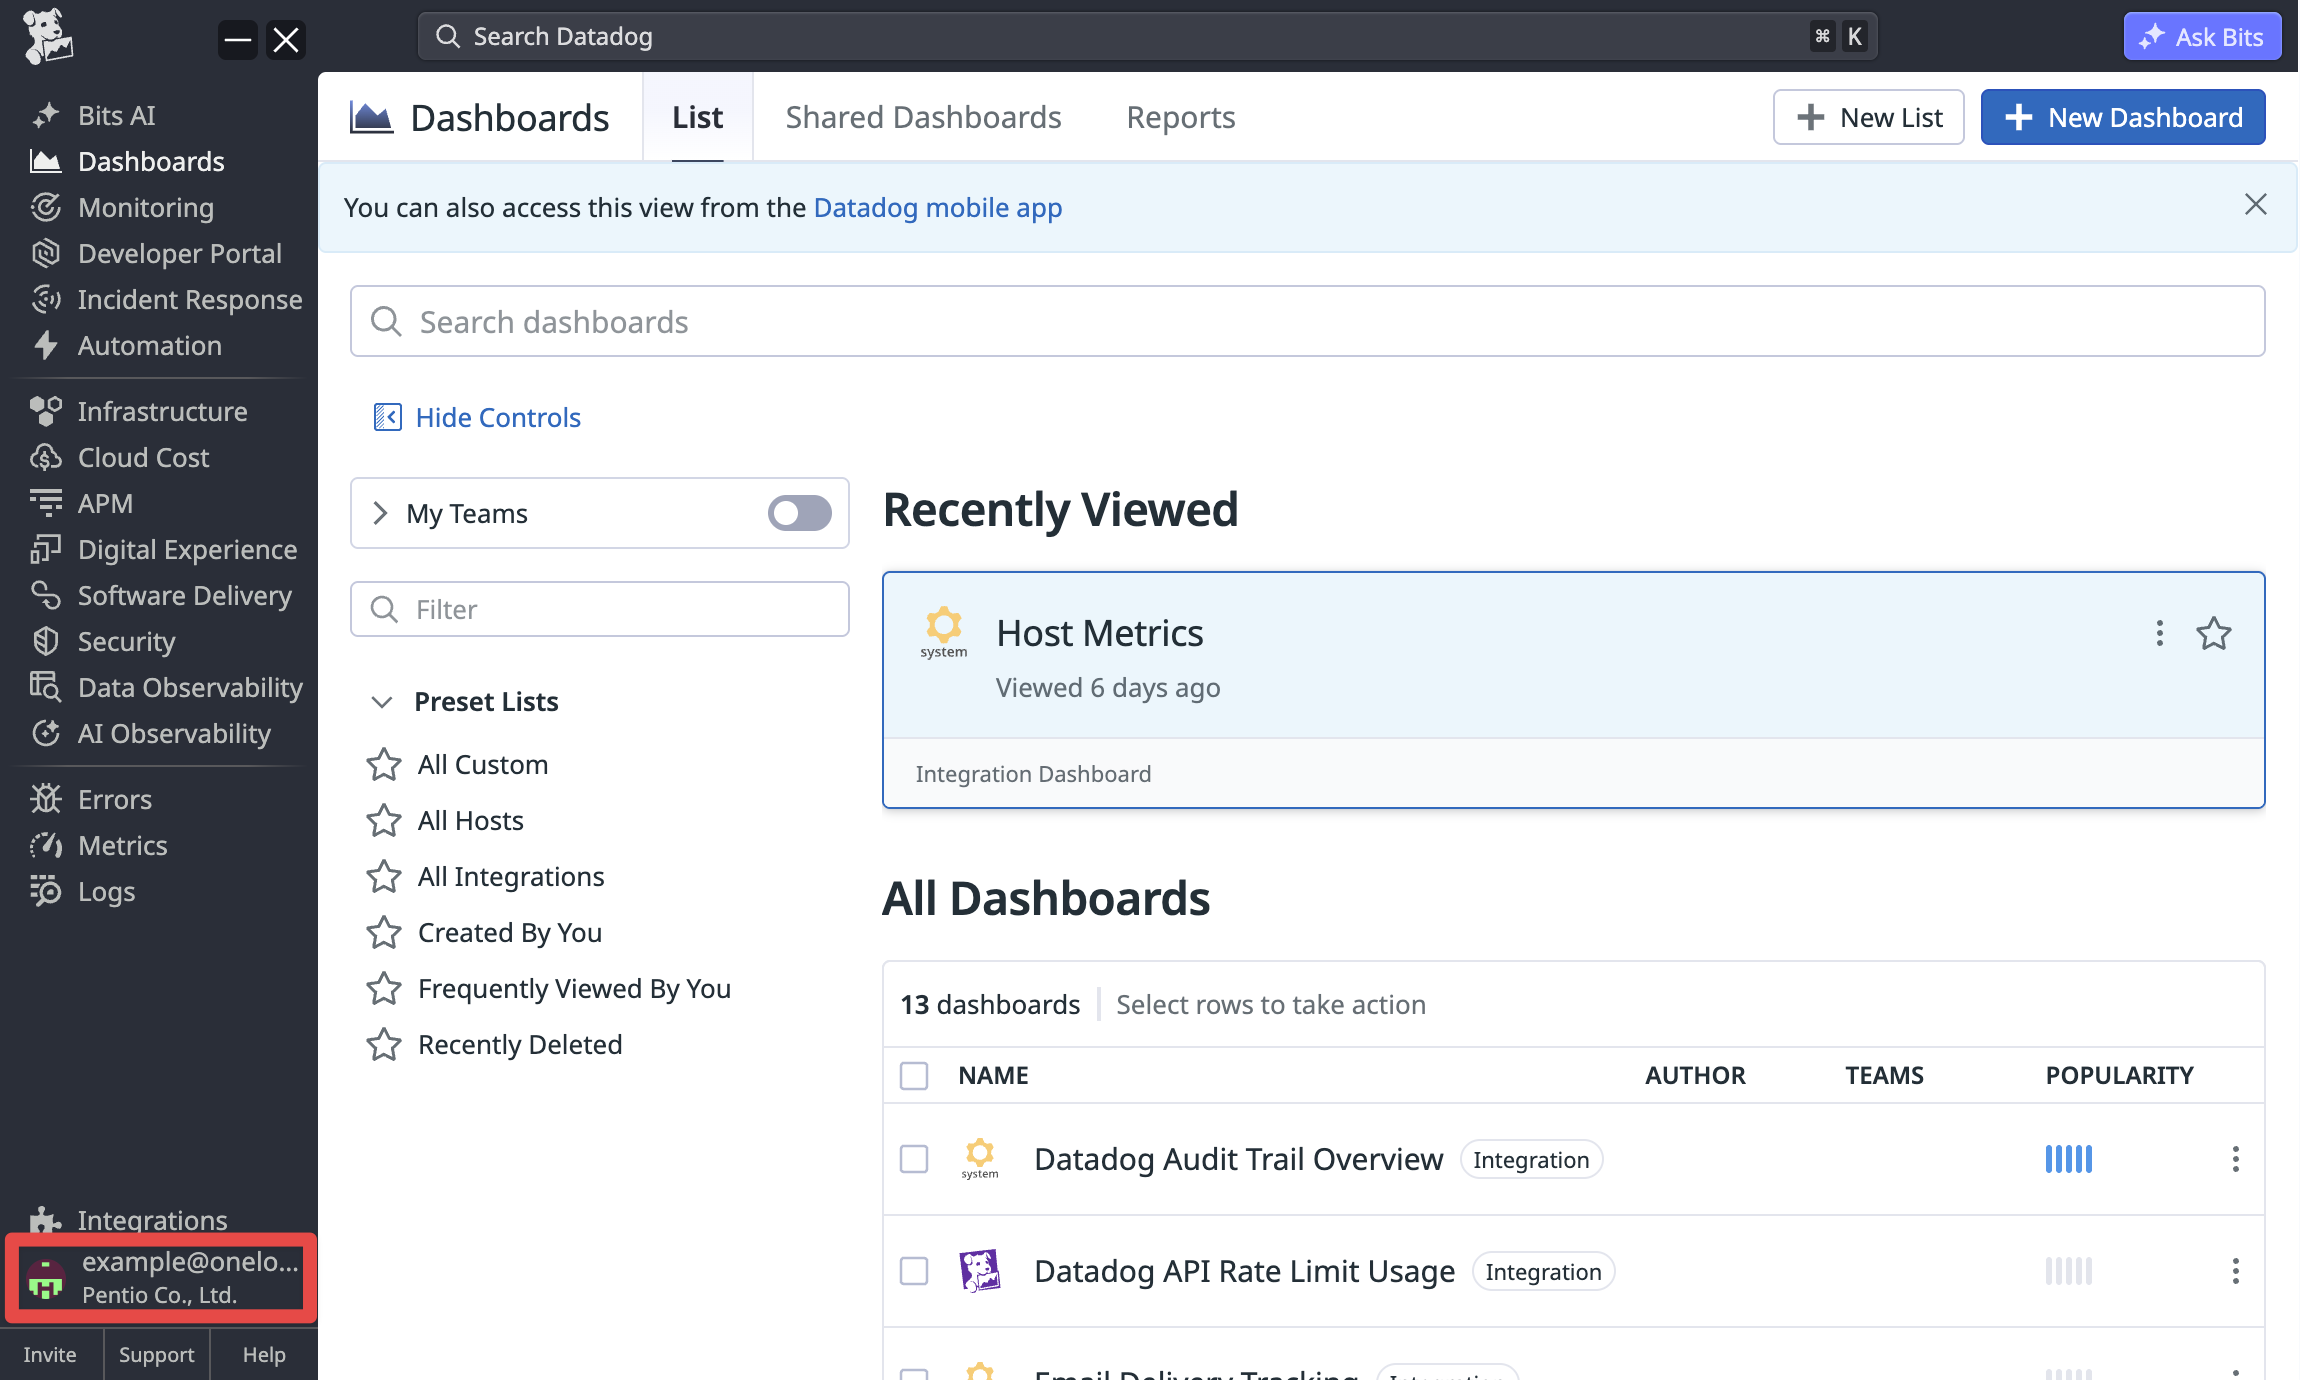Open options for Datadog Audit Trail Overview row
2300x1380 pixels.
[2235, 1159]
